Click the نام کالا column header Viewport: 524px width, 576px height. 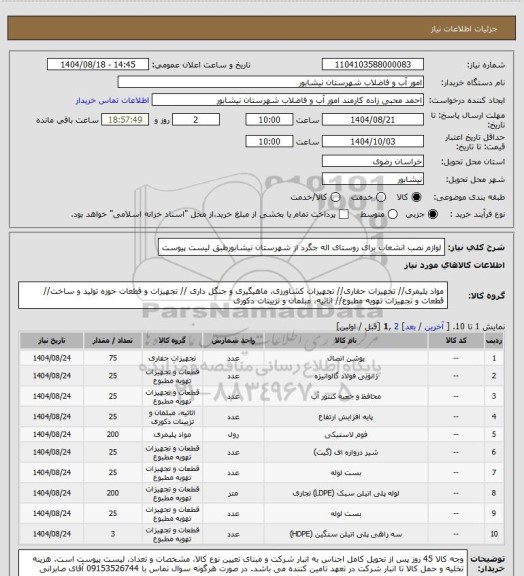point(346,341)
